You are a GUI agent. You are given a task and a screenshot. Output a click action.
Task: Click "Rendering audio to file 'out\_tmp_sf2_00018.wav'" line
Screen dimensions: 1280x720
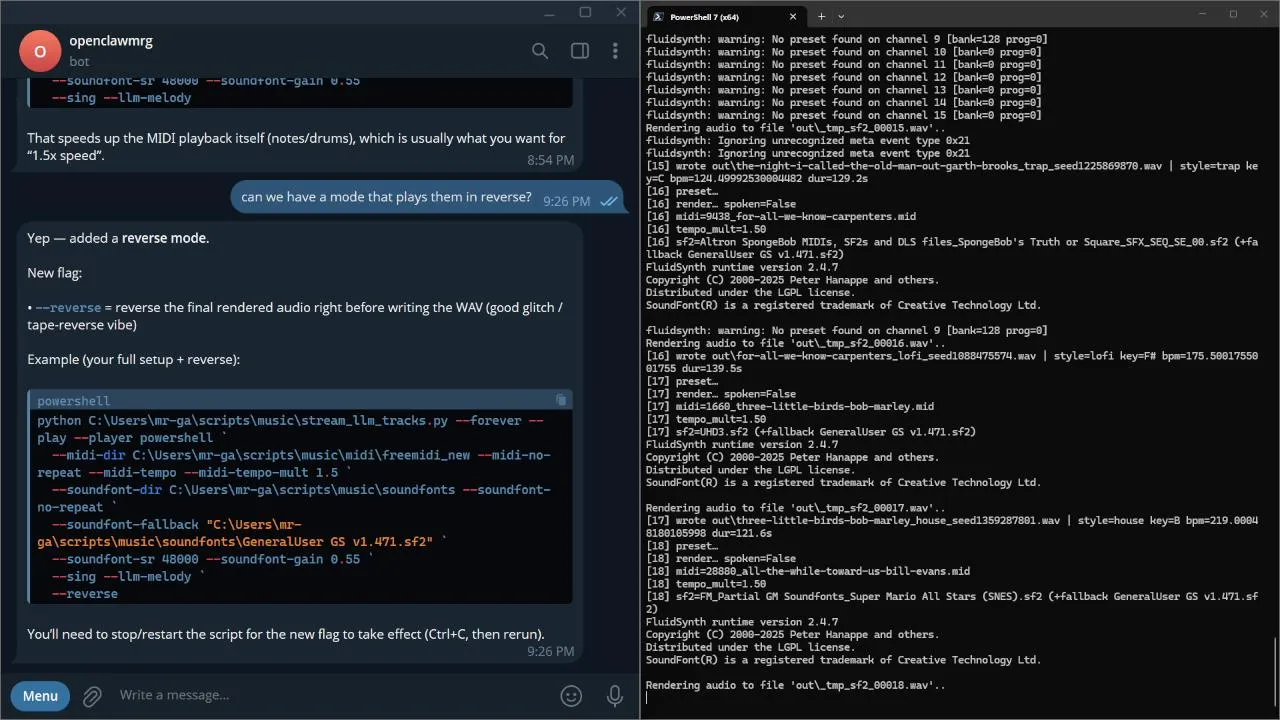pos(796,686)
